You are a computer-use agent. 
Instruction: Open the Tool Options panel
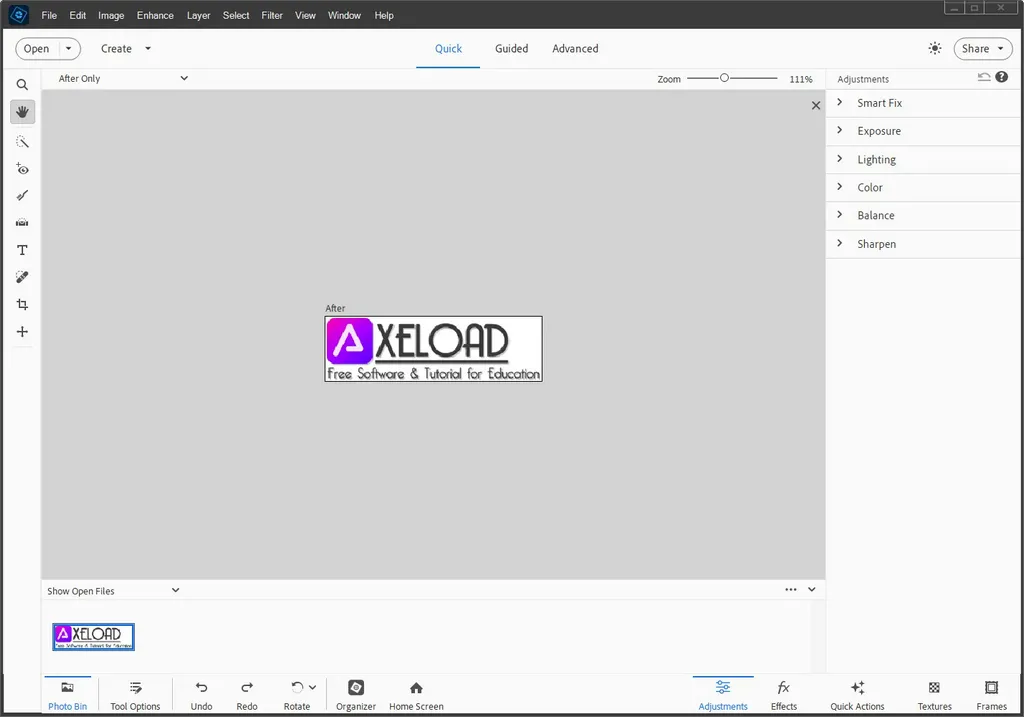135,695
